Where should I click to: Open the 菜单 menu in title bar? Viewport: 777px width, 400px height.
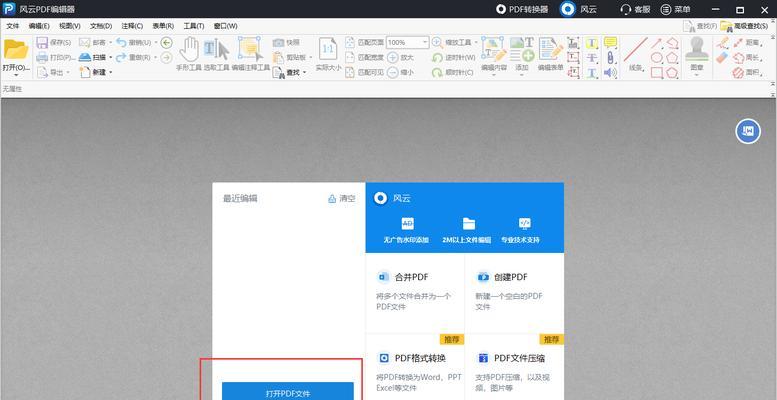[x=675, y=9]
